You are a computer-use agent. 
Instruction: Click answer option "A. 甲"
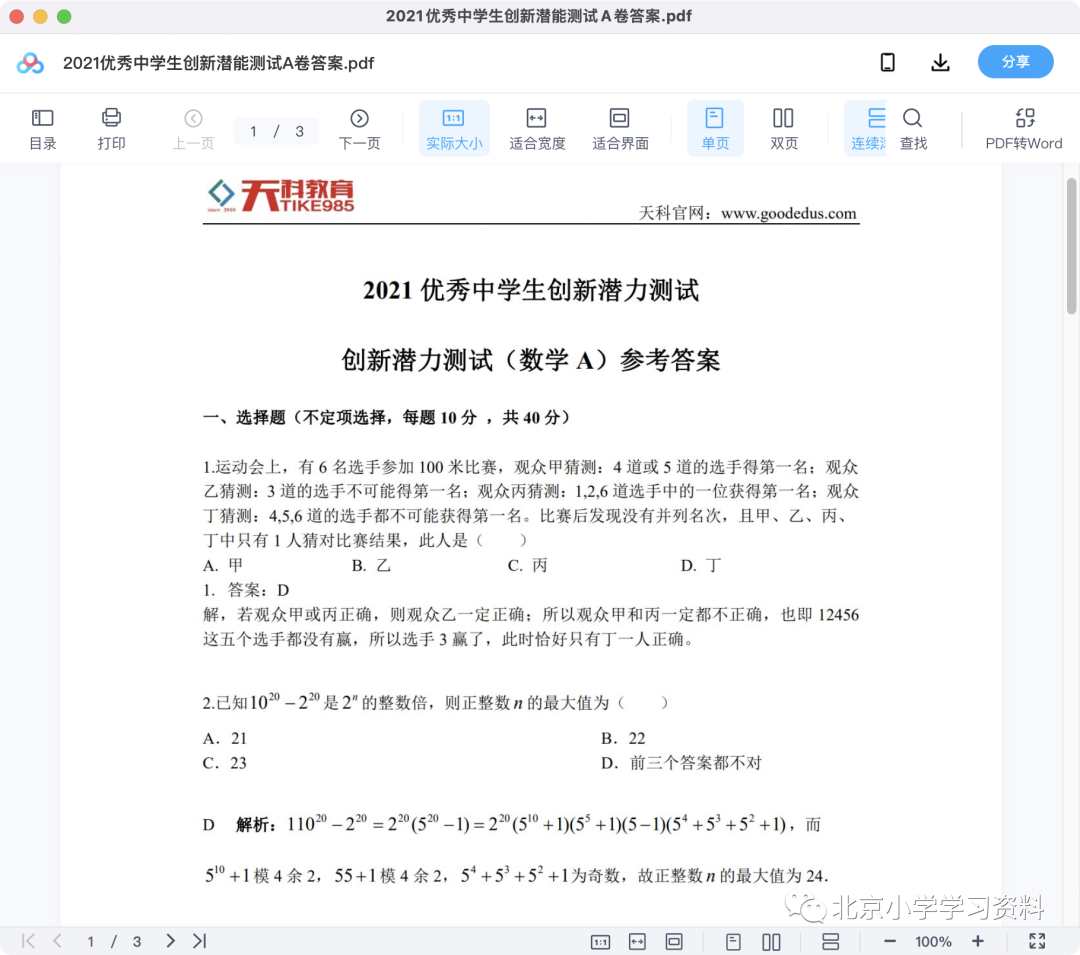point(223,566)
